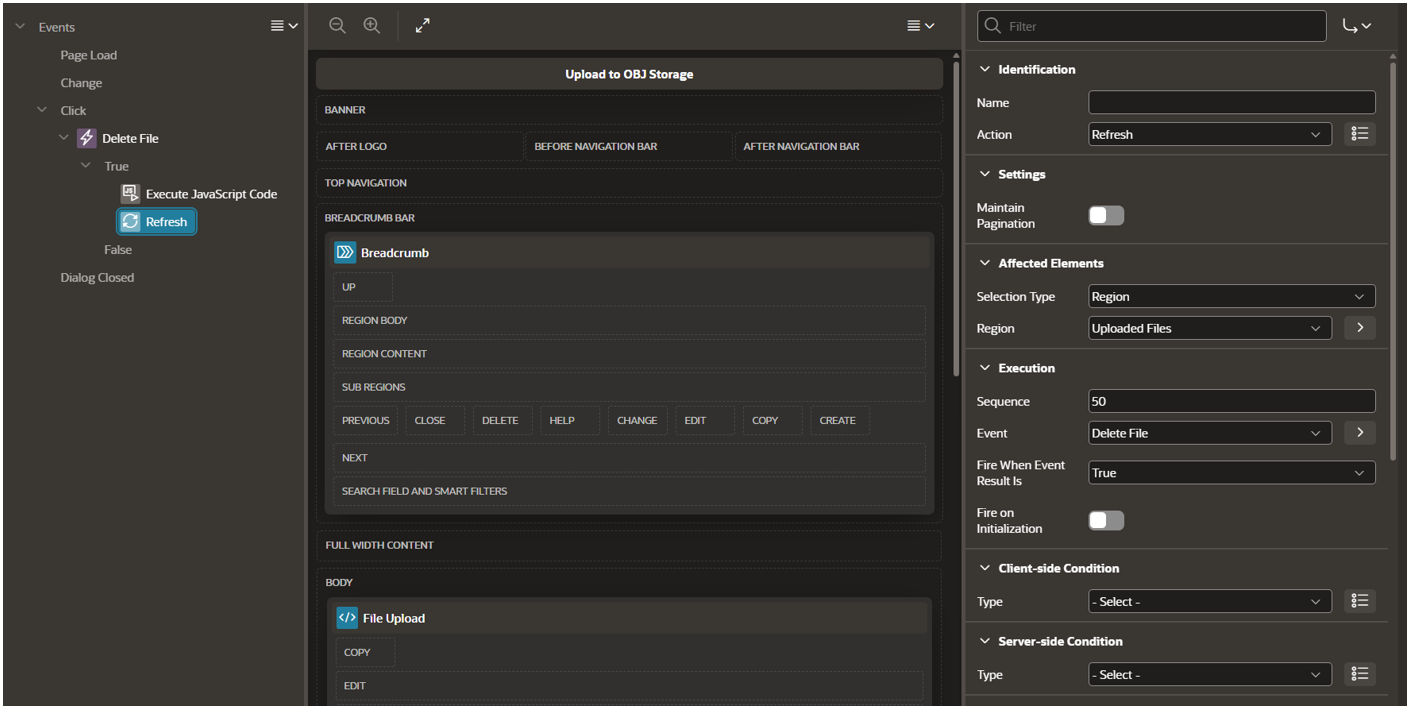Expand the layout pane with arrows icon
The image size is (1408, 706).
click(423, 26)
